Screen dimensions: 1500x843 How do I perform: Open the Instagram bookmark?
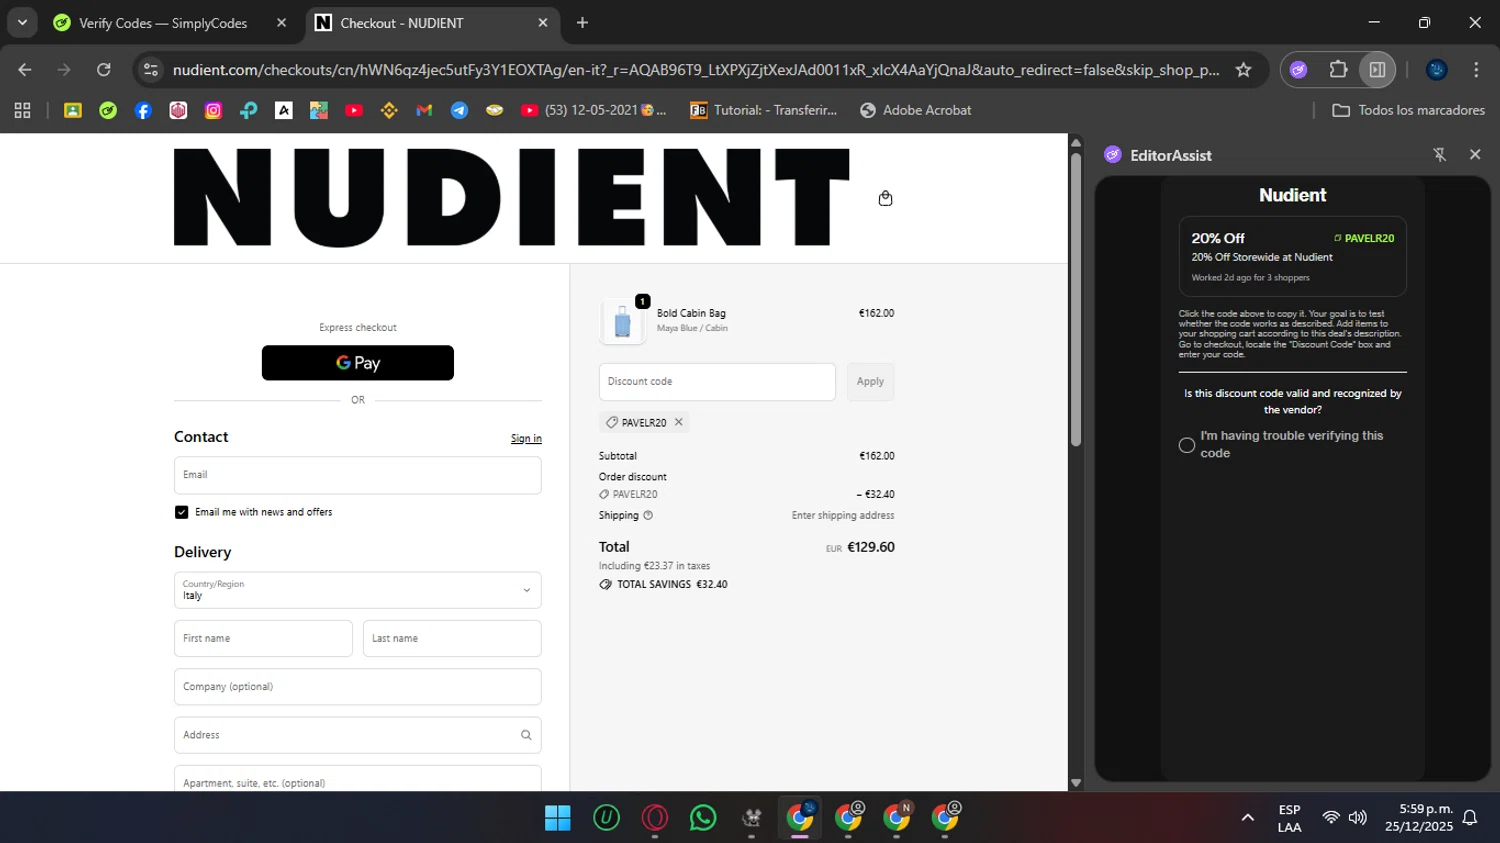213,111
